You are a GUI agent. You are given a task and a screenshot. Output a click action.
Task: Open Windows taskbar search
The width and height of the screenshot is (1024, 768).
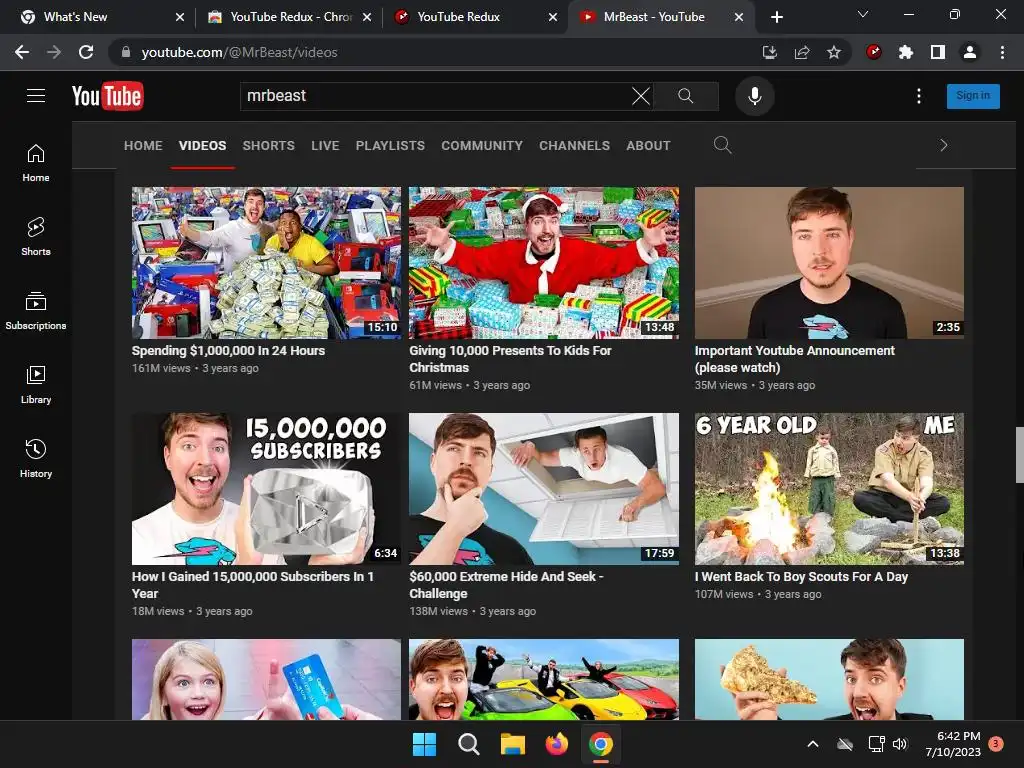coord(468,744)
